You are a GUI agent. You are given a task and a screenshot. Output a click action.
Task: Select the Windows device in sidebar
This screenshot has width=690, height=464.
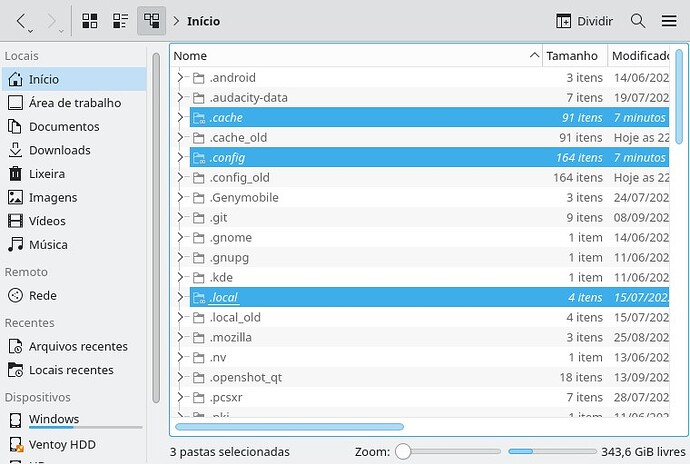tap(54, 419)
